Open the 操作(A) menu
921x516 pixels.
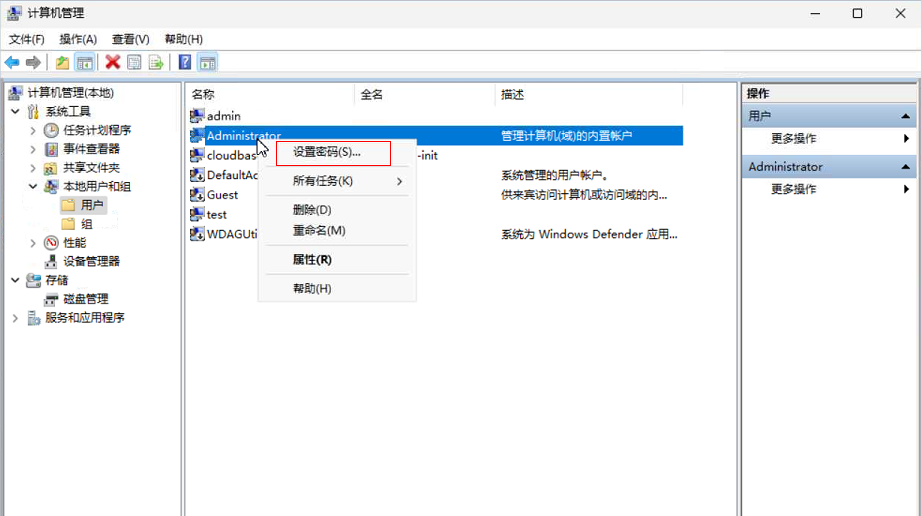(x=78, y=39)
